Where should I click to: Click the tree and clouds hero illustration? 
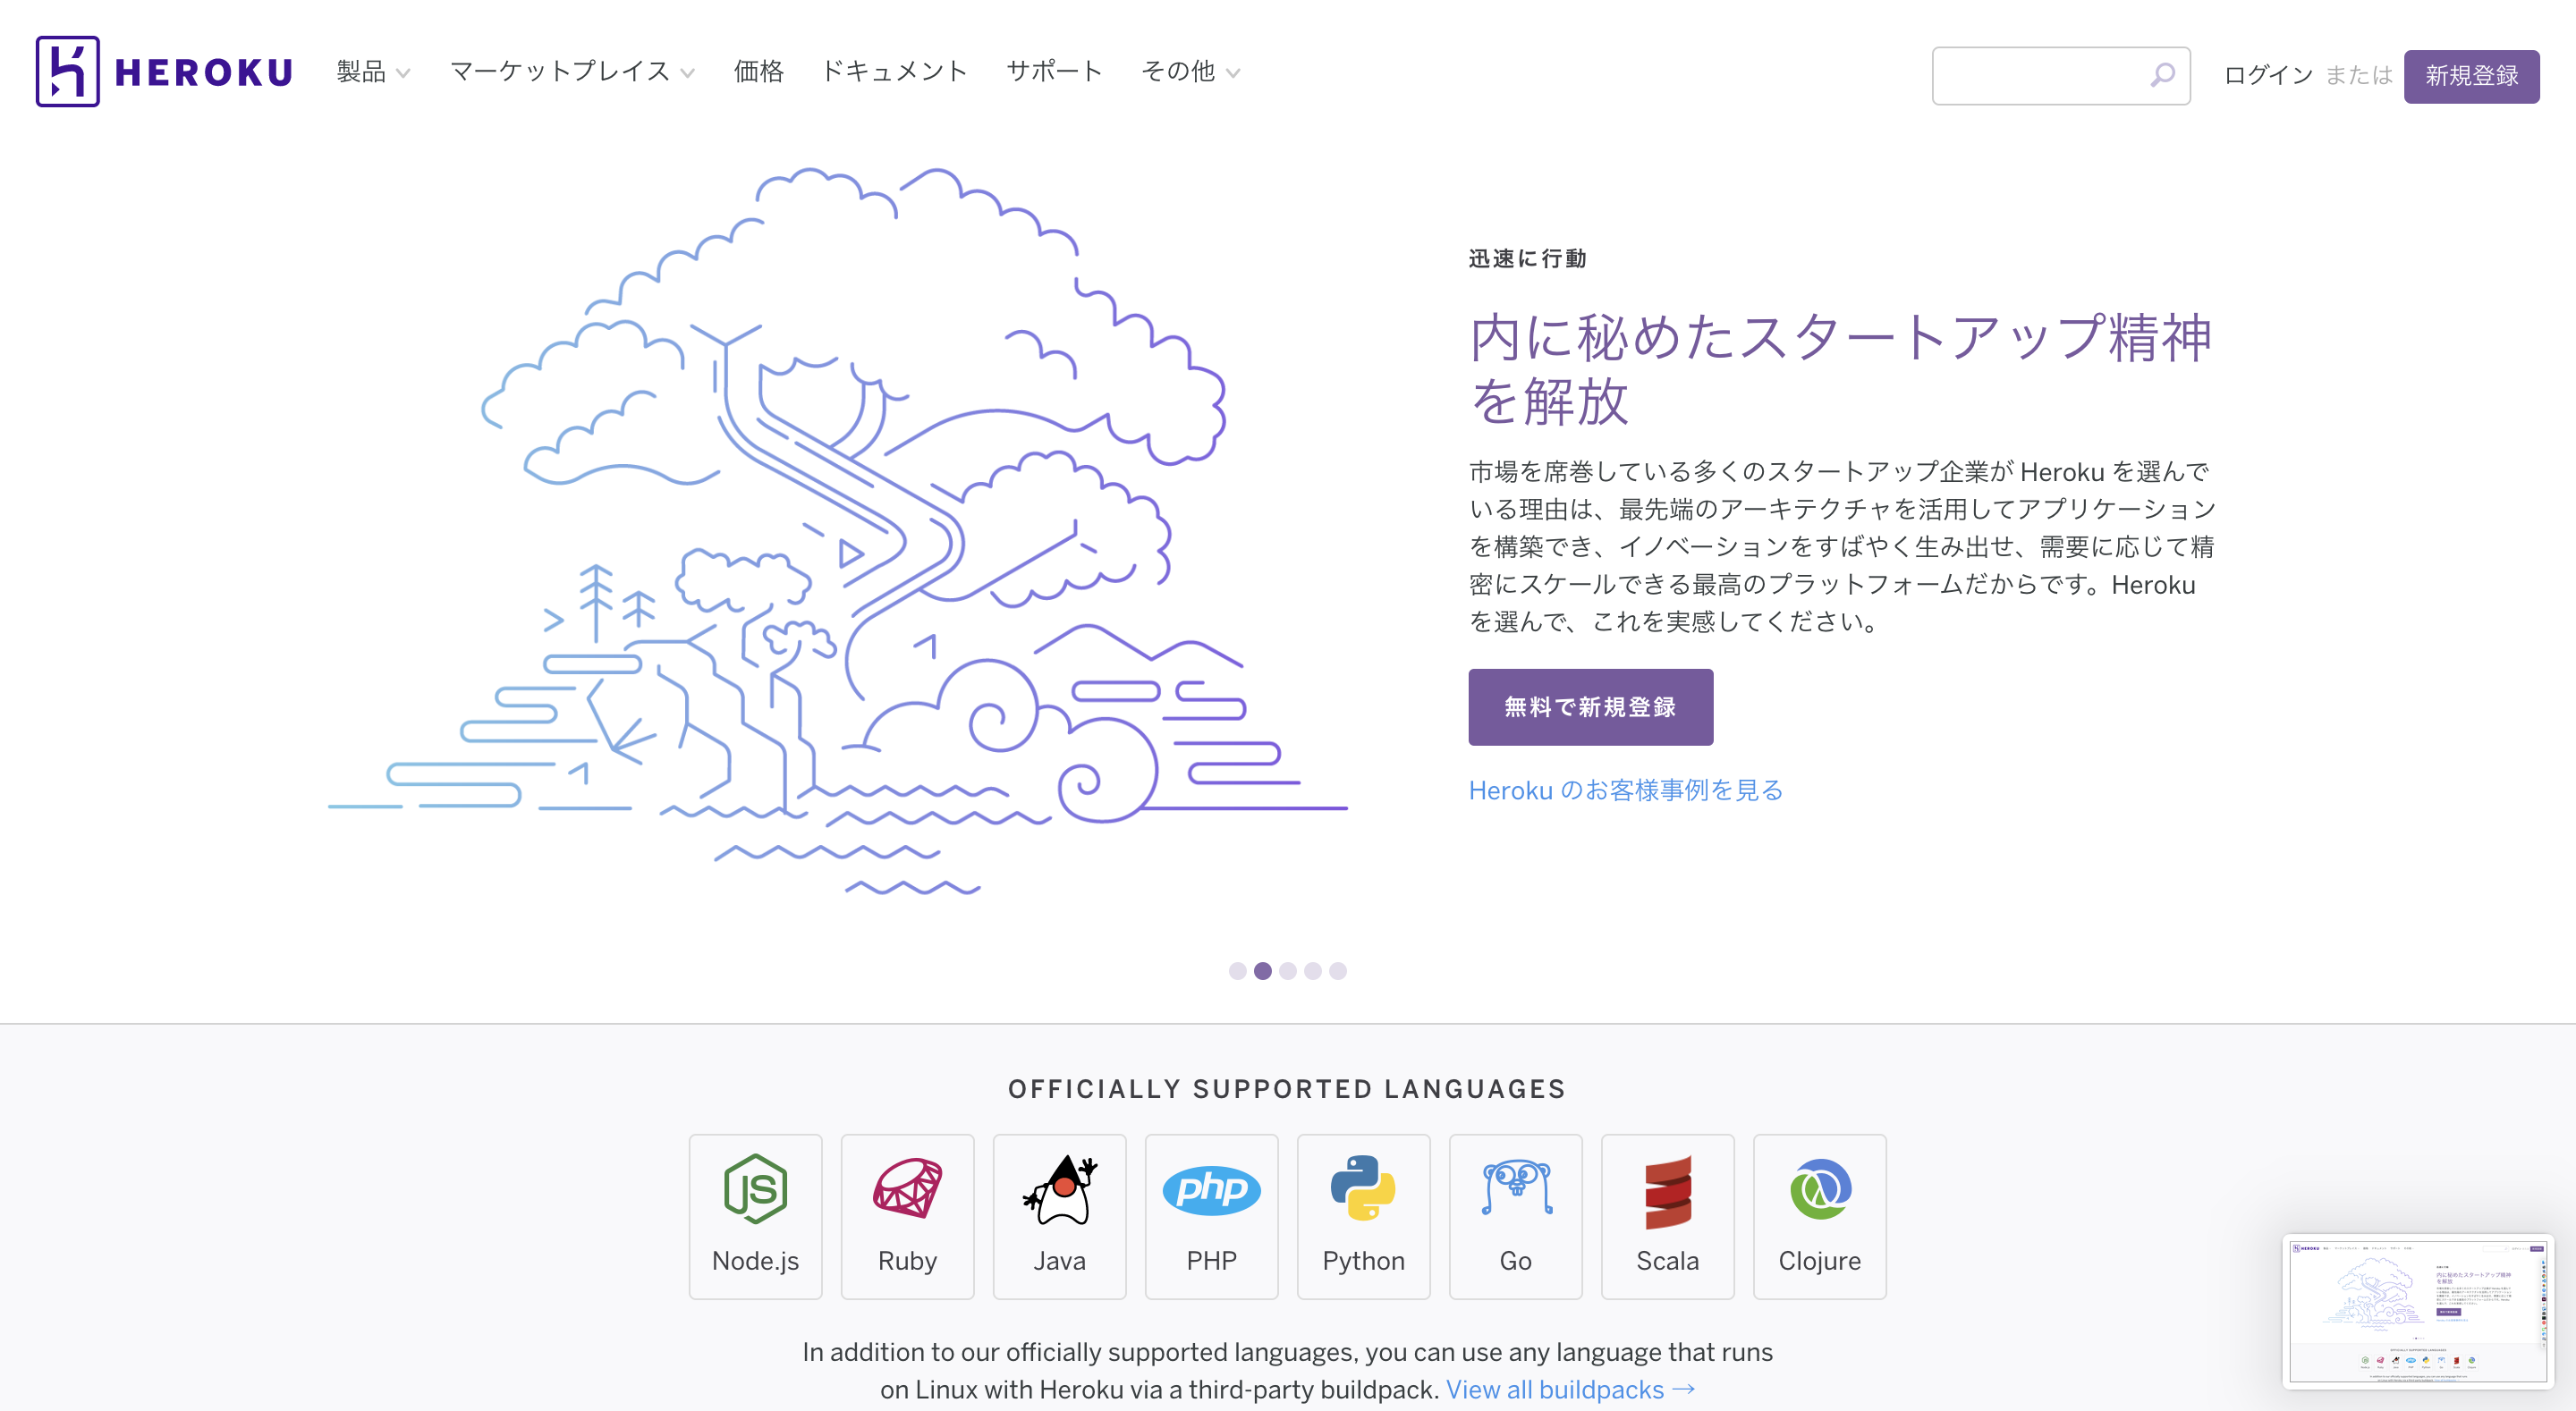(838, 530)
